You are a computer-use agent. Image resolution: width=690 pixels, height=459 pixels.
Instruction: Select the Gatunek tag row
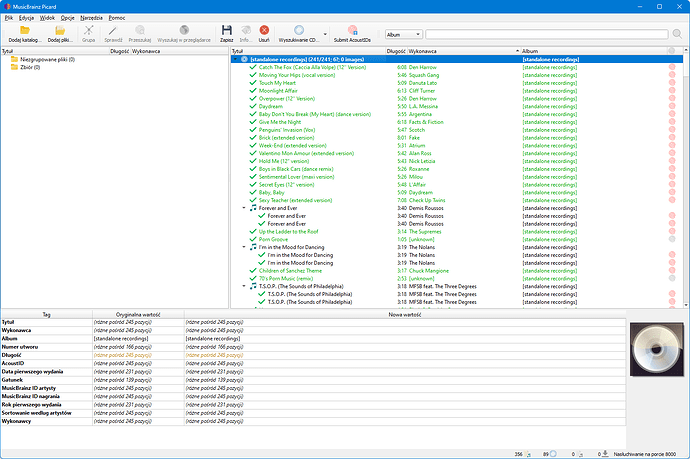coord(313,380)
